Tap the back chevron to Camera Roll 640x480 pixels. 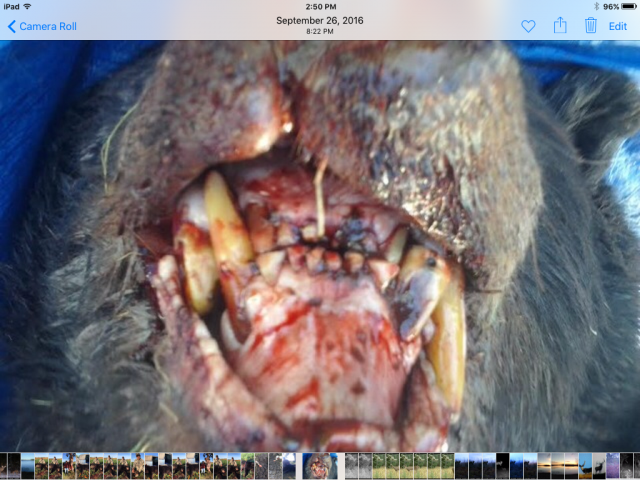[11, 26]
